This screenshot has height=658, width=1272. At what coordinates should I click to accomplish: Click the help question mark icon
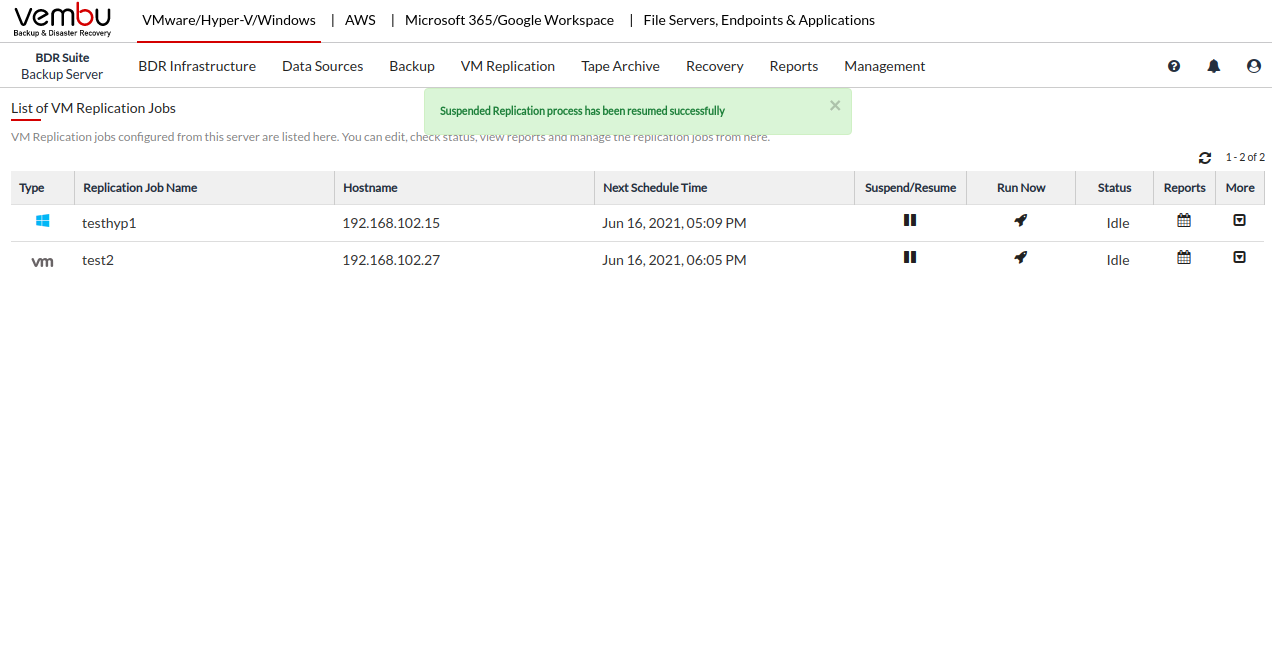tap(1174, 66)
